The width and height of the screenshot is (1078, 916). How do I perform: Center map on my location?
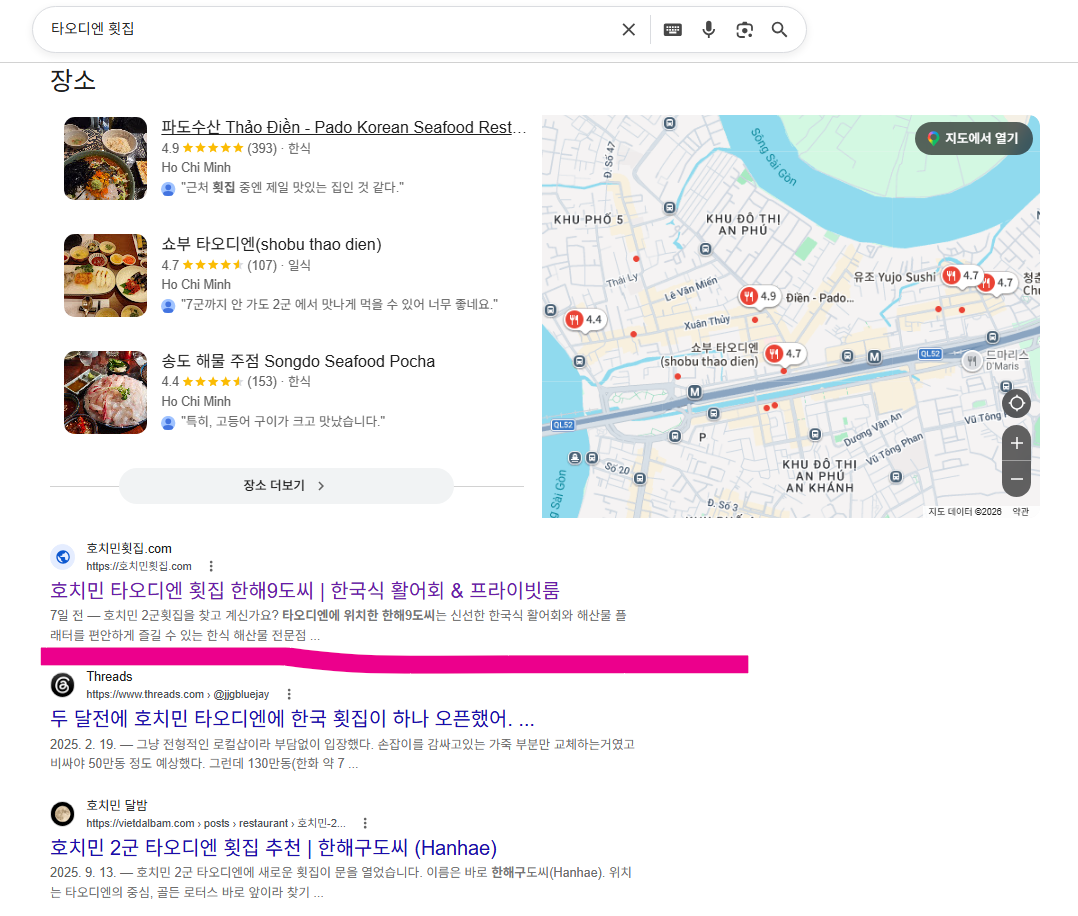(x=1016, y=403)
